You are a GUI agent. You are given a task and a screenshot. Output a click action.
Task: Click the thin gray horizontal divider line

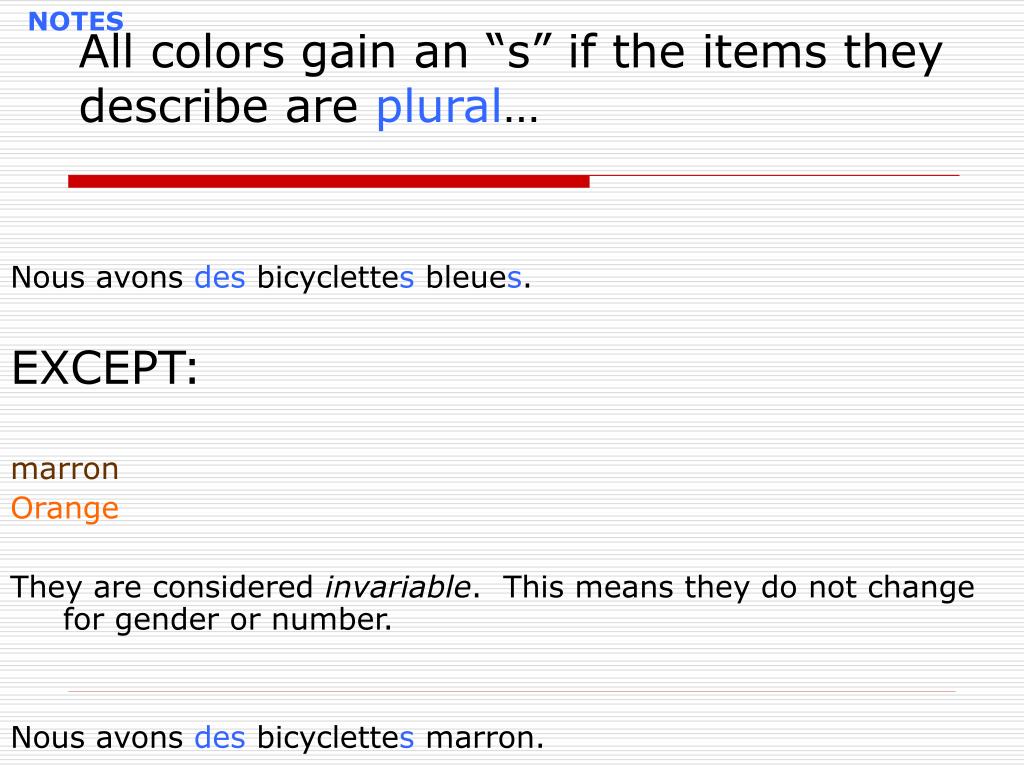[512, 691]
